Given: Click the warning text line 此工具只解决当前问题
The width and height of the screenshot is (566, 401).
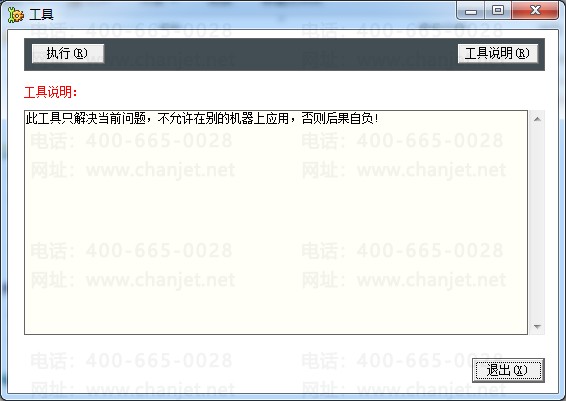Looking at the screenshot, I should click(85, 118).
